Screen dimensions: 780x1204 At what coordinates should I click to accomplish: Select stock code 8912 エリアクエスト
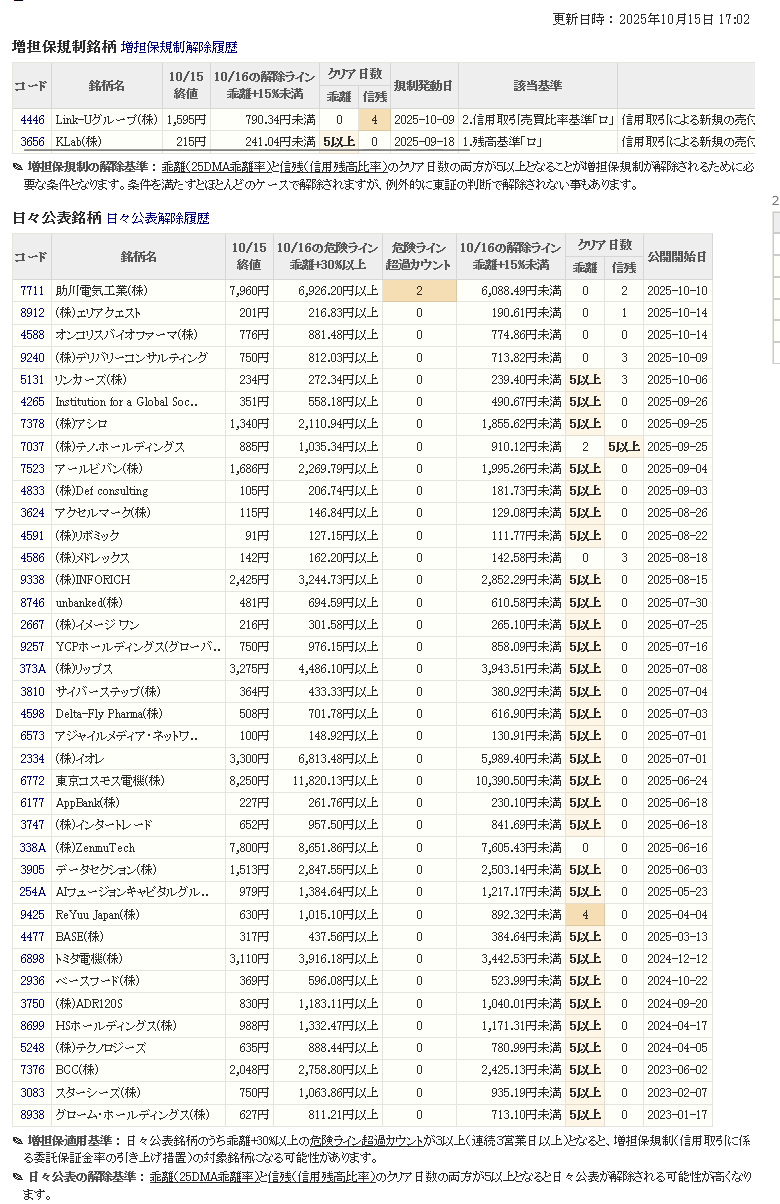32,313
